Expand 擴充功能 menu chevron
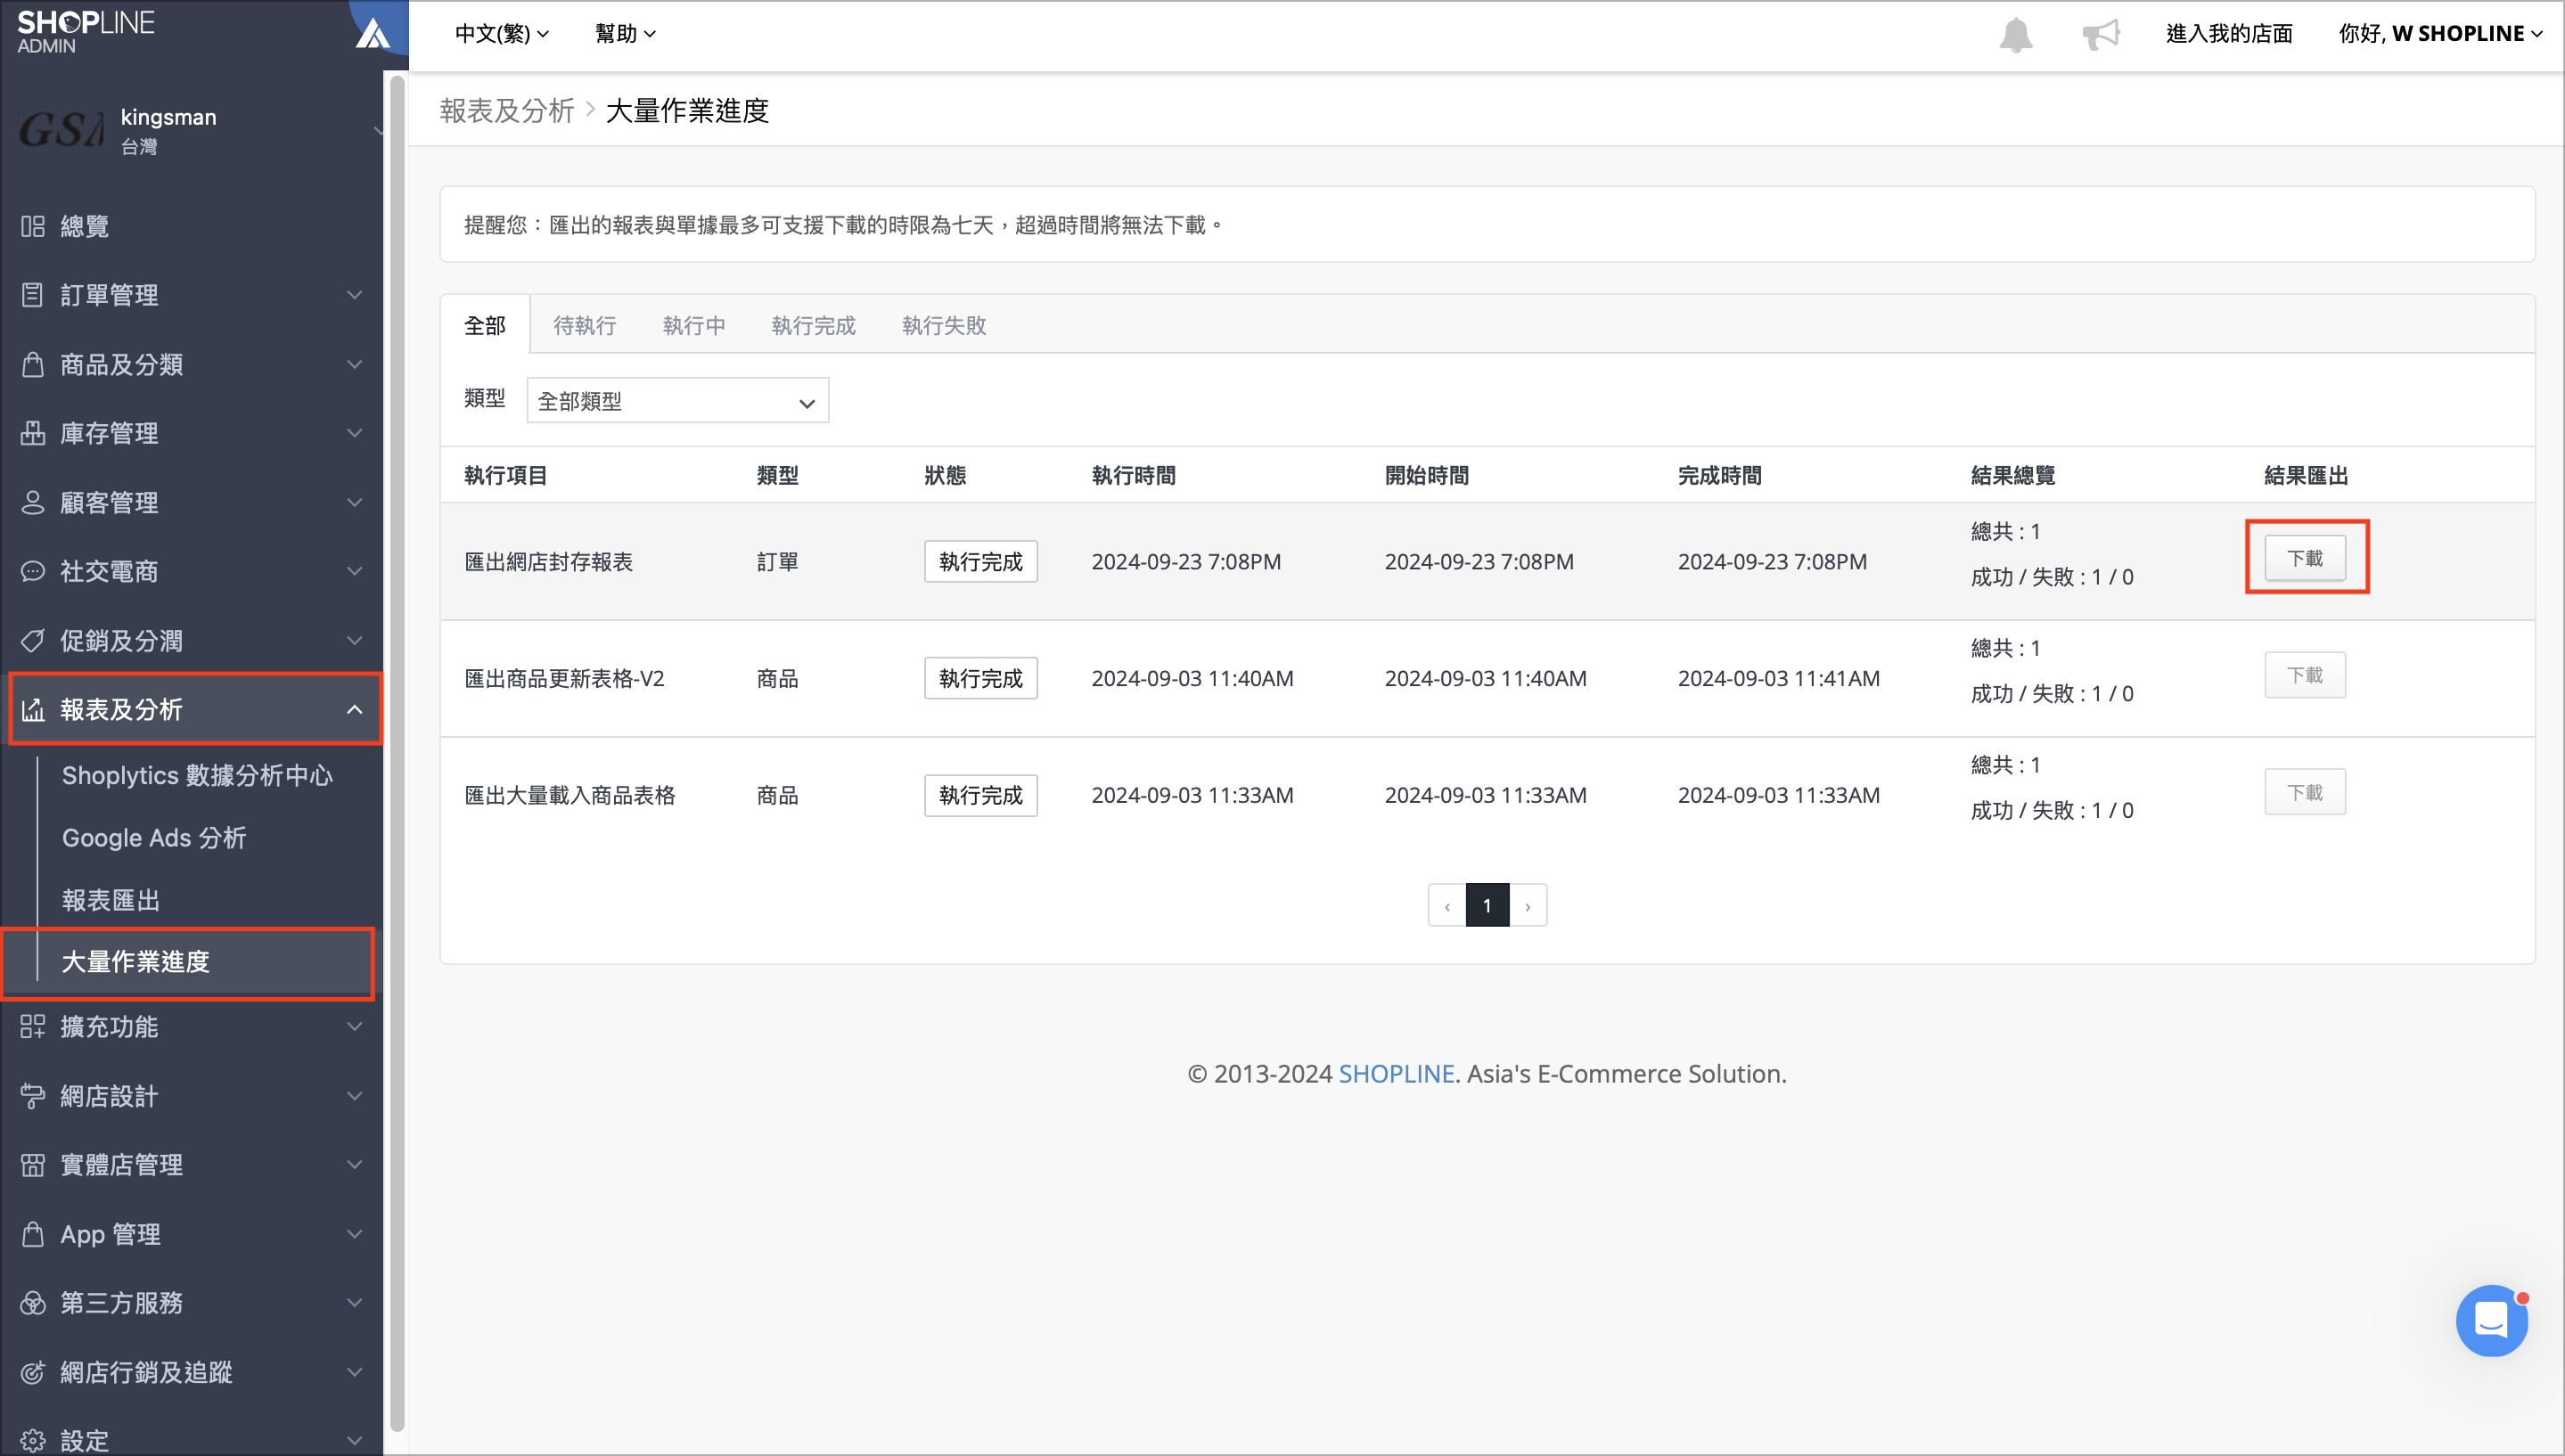Image resolution: width=2565 pixels, height=1456 pixels. coord(355,1027)
